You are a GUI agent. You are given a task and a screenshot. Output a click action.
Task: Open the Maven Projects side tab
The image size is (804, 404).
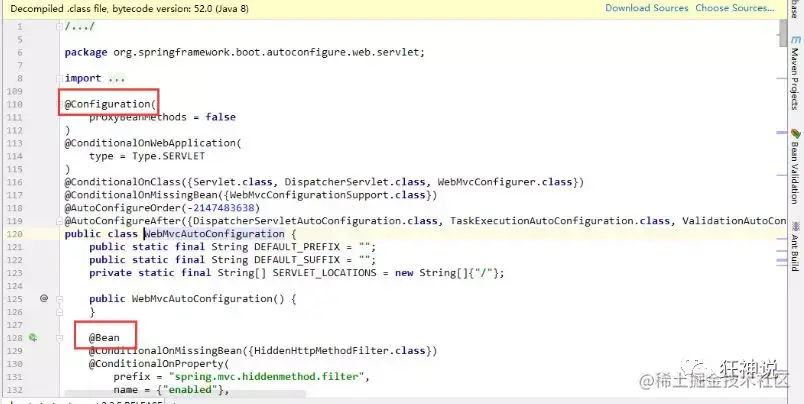coord(795,78)
